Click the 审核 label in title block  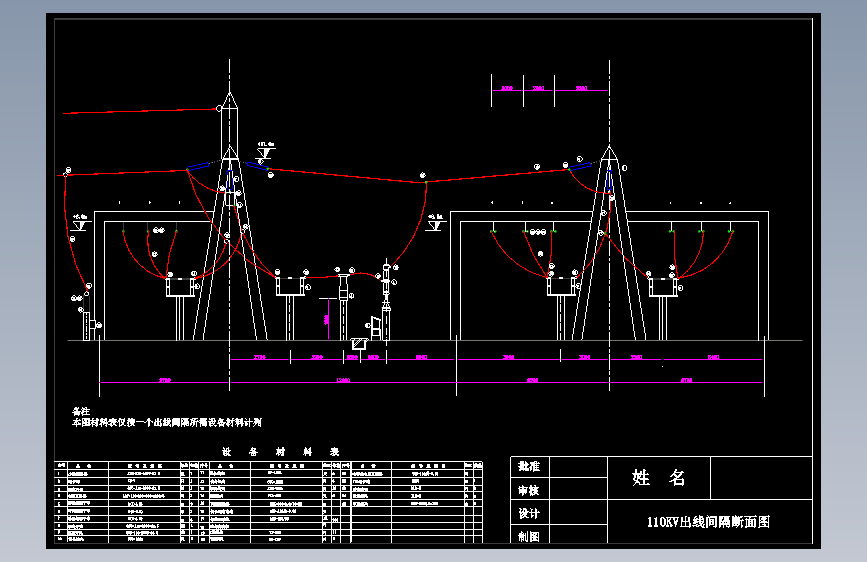(x=529, y=490)
